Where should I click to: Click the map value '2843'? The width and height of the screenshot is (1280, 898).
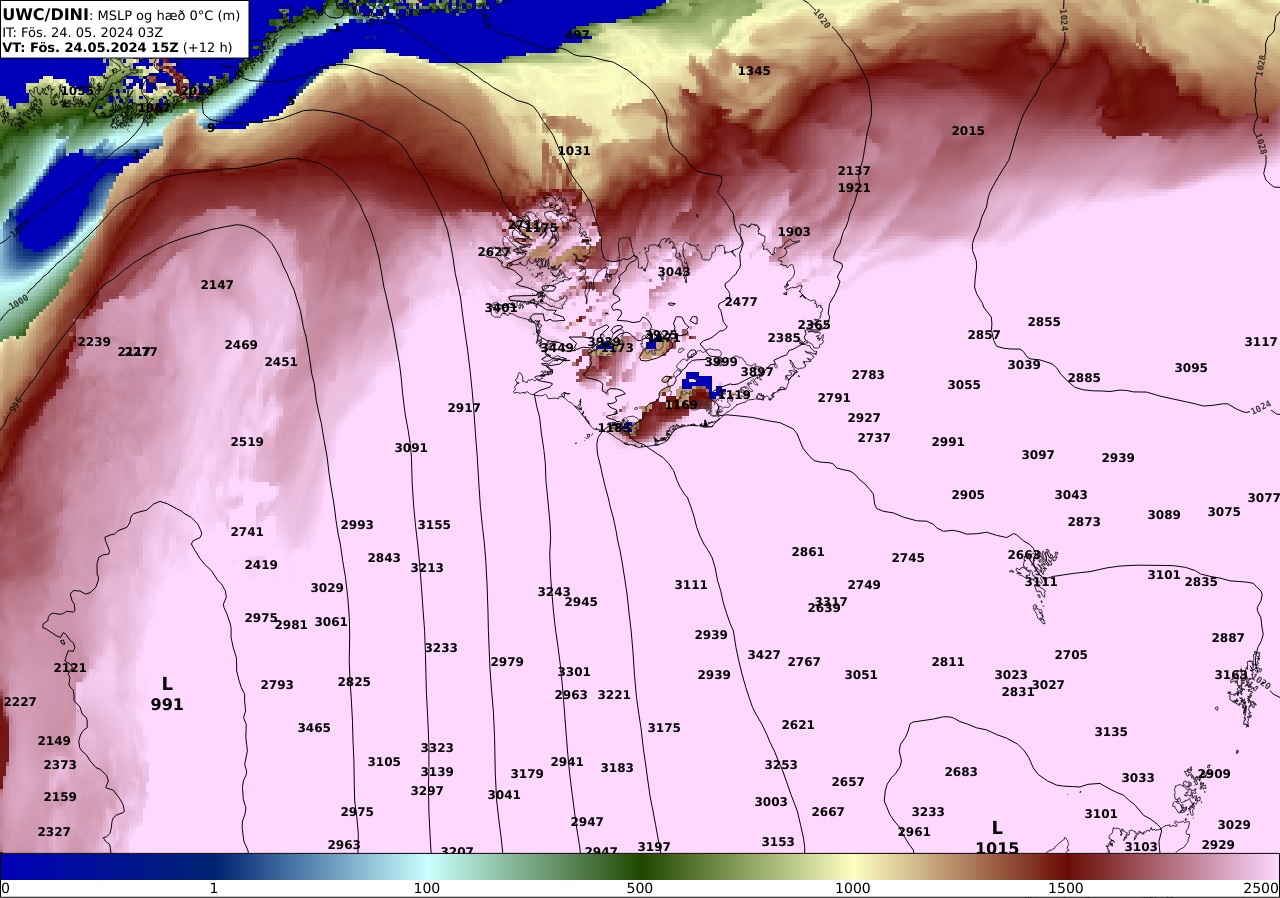pyautogui.click(x=384, y=558)
